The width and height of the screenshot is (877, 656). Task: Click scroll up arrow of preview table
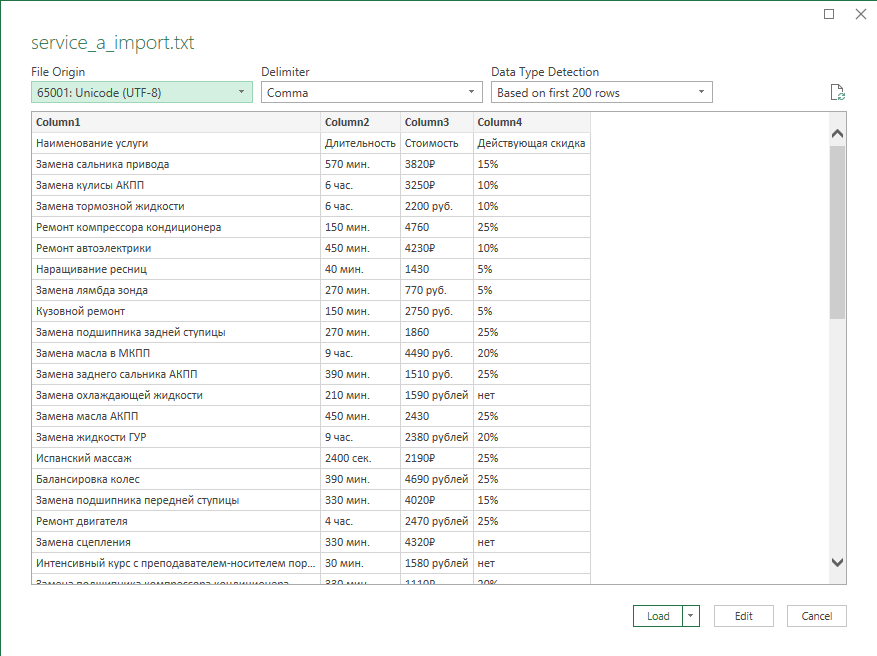coord(837,133)
